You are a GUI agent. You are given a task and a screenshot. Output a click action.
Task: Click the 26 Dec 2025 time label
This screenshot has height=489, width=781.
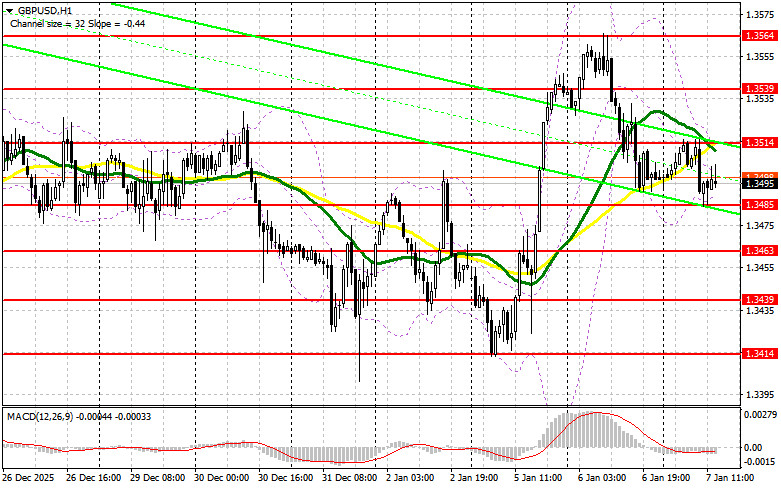coord(28,478)
